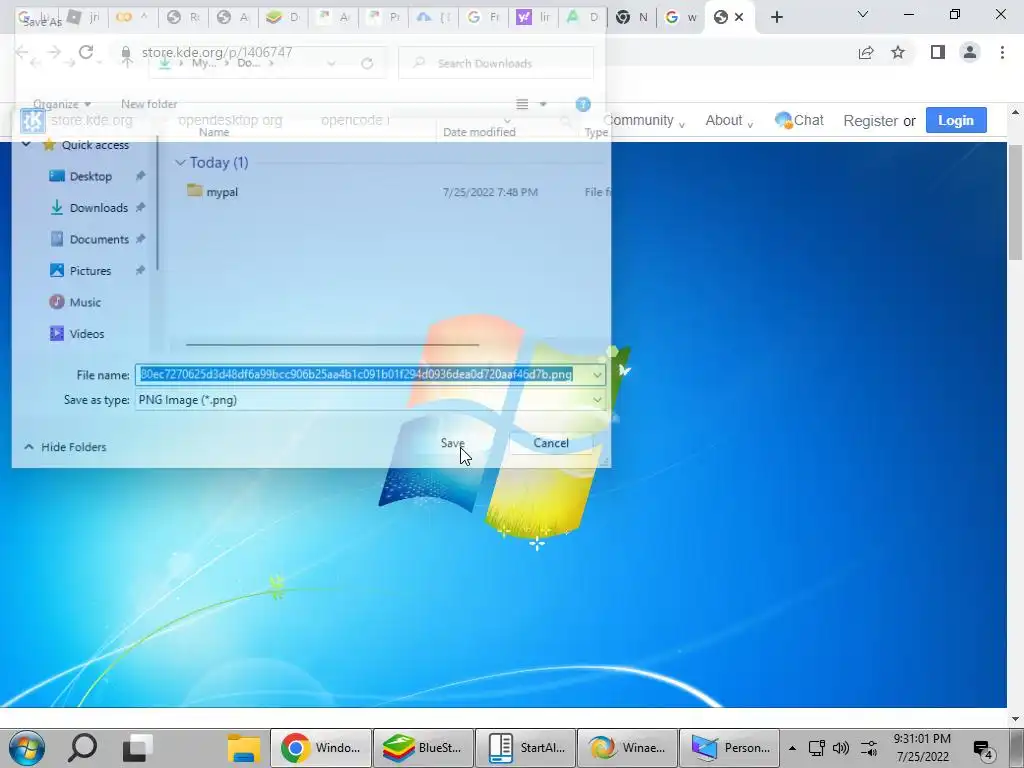Viewport: 1024px width, 768px height.
Task: Cancel the Save As dialog
Action: pos(551,443)
